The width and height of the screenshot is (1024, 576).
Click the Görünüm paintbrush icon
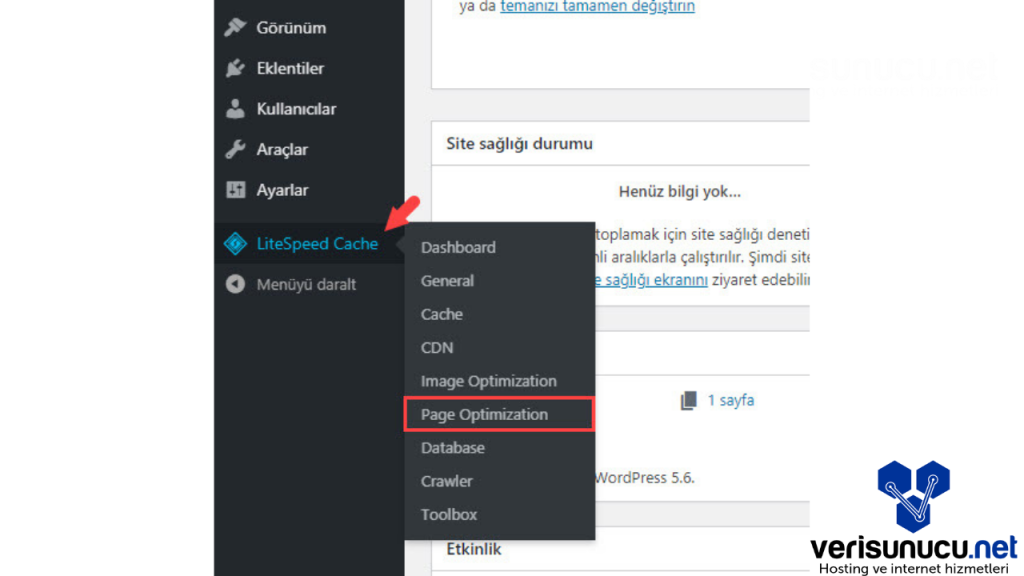(235, 28)
